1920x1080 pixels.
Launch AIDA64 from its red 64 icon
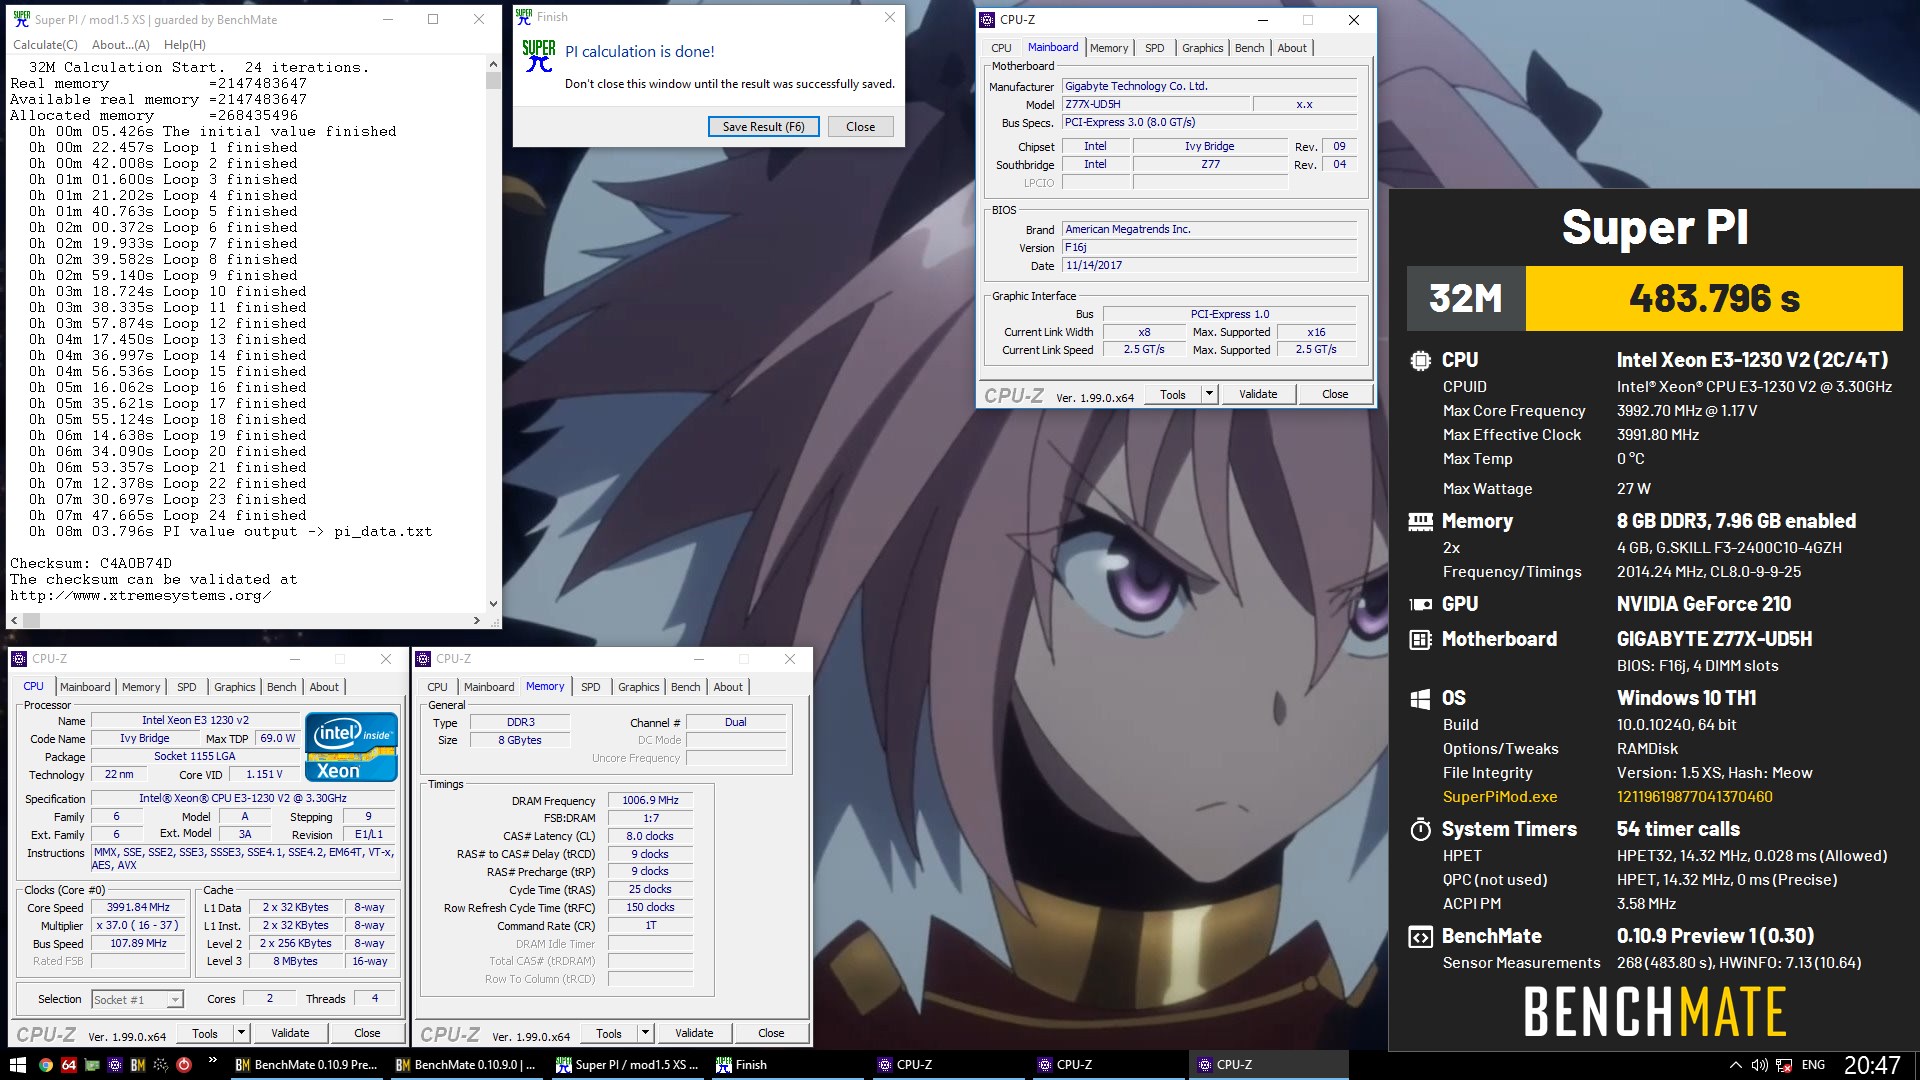click(69, 1065)
